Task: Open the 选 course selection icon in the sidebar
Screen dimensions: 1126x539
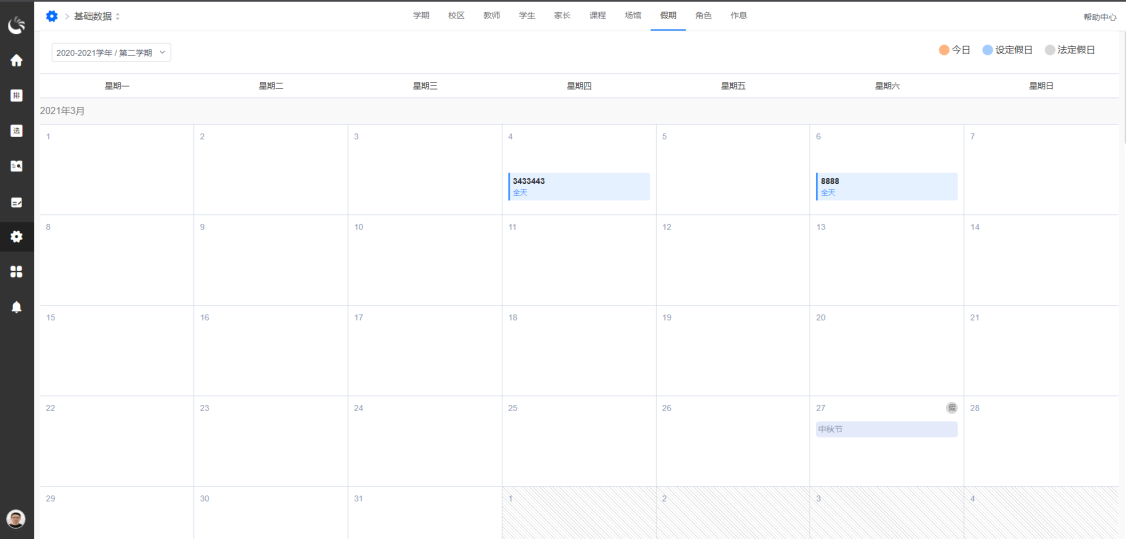Action: pos(16,131)
